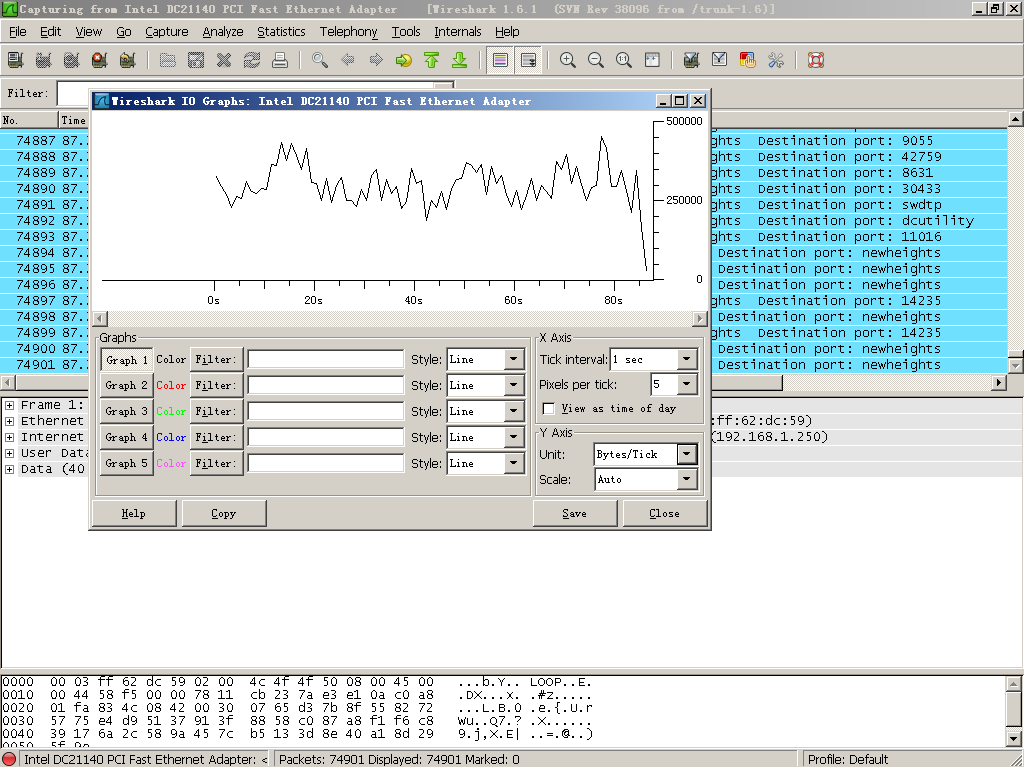1024x768 pixels.
Task: Open the capture filters dialog icon
Action: pos(692,60)
